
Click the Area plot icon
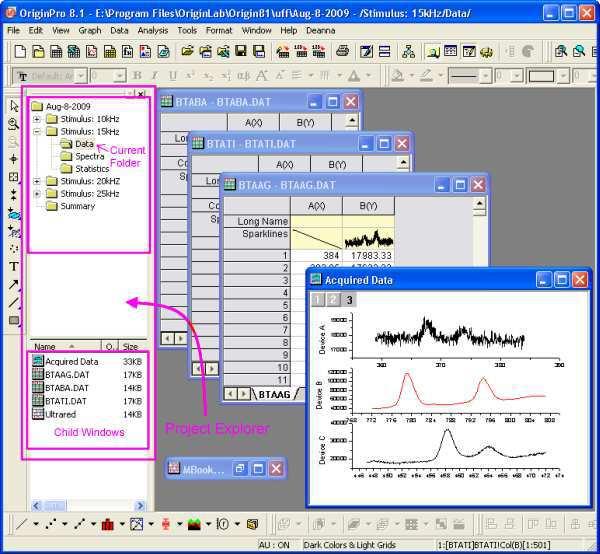pyautogui.click(x=194, y=524)
